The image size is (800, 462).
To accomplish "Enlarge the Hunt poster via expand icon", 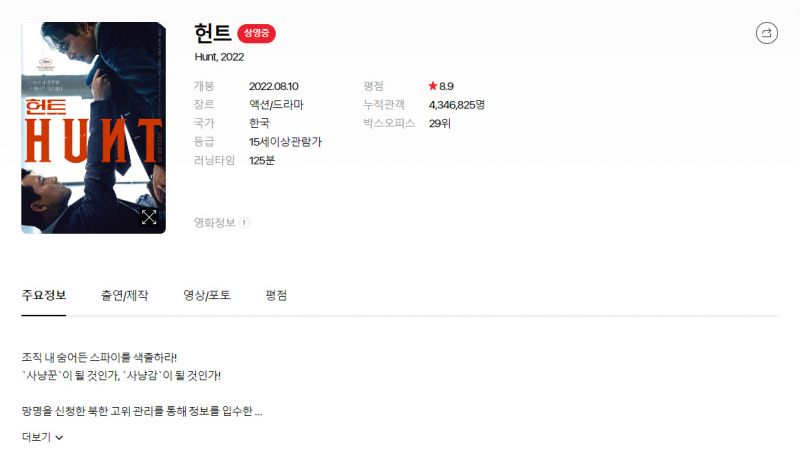I will (149, 217).
